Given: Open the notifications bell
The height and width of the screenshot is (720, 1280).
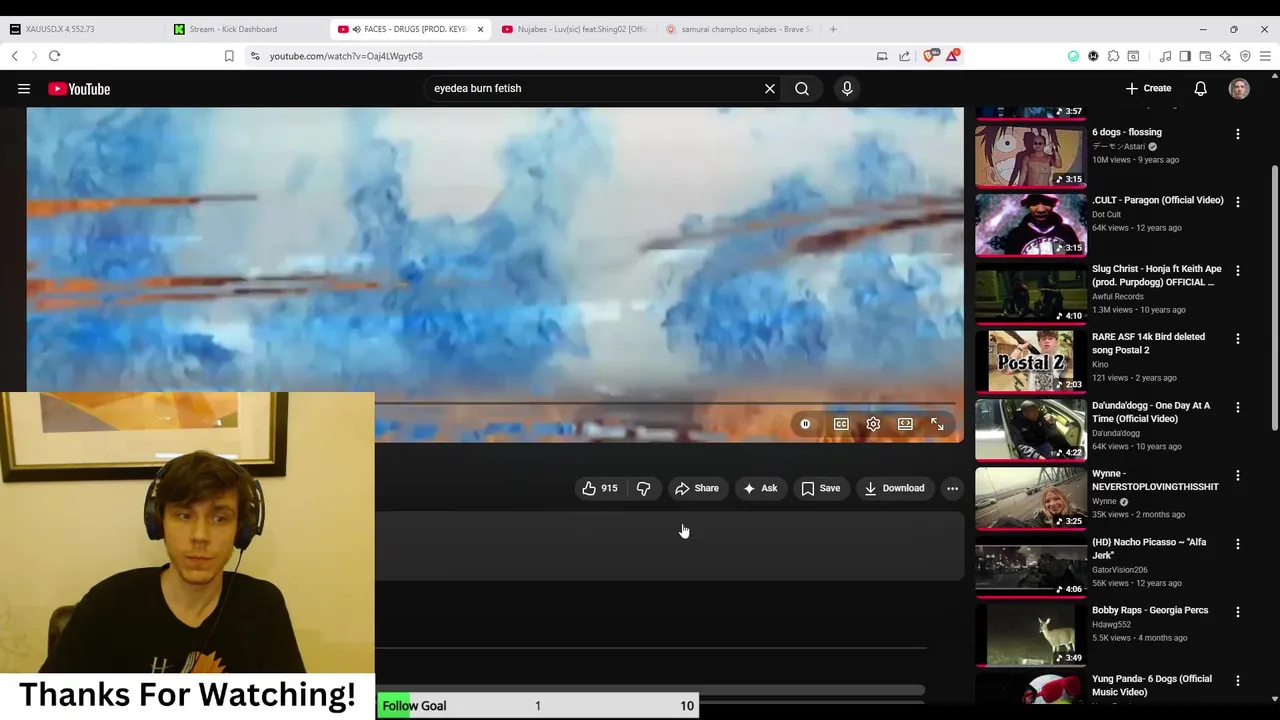Looking at the screenshot, I should click(x=1200, y=89).
